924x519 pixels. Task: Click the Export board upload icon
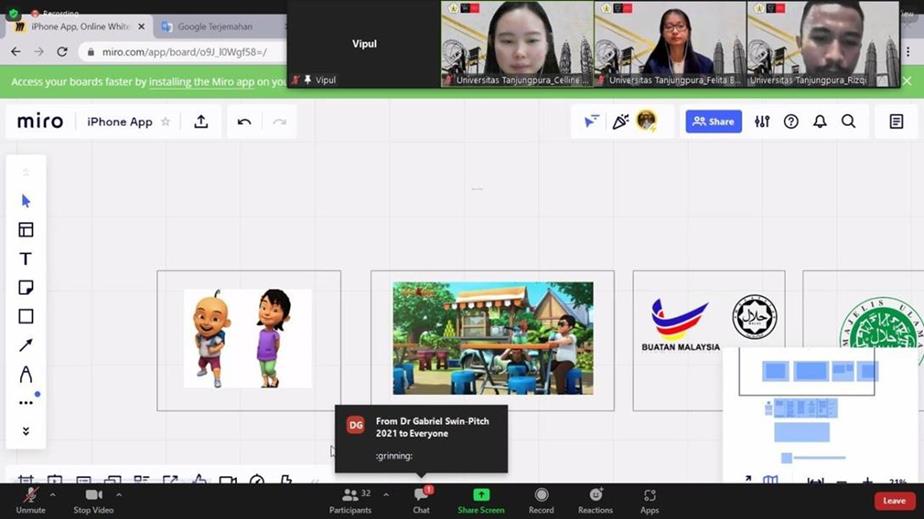pyautogui.click(x=201, y=122)
